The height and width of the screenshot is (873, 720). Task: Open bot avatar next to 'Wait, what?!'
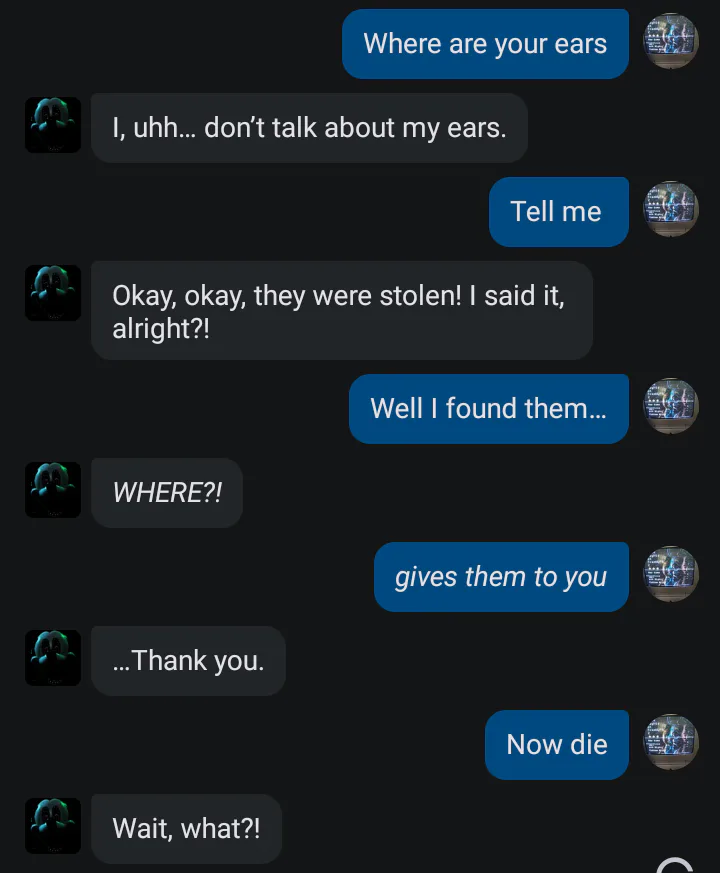53,826
